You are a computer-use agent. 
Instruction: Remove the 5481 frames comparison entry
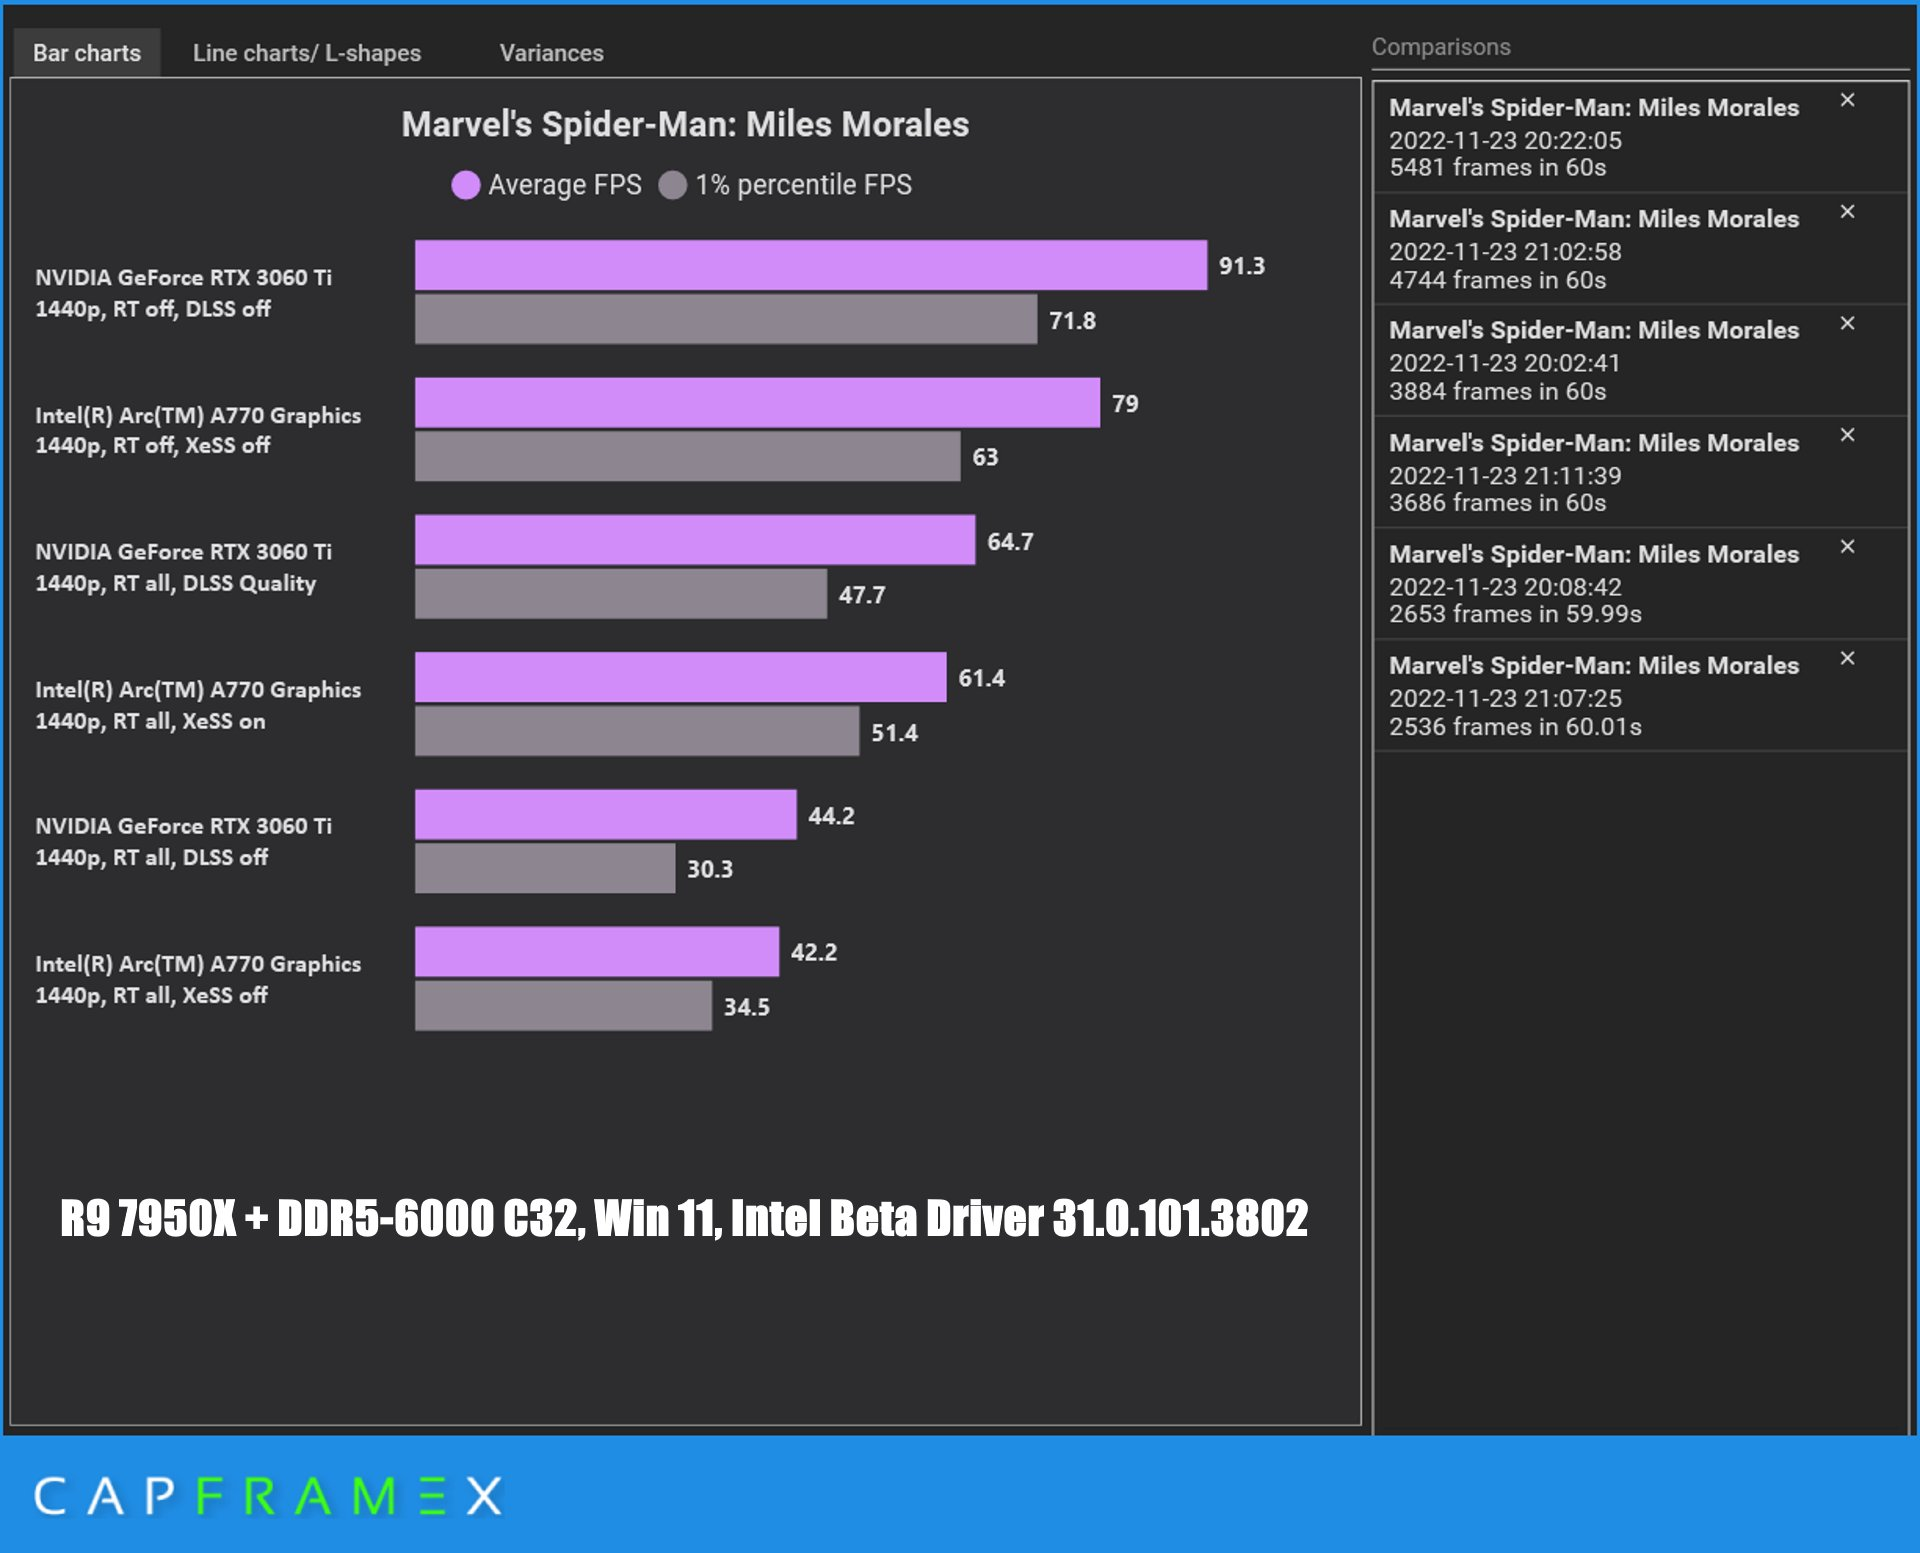(1847, 100)
